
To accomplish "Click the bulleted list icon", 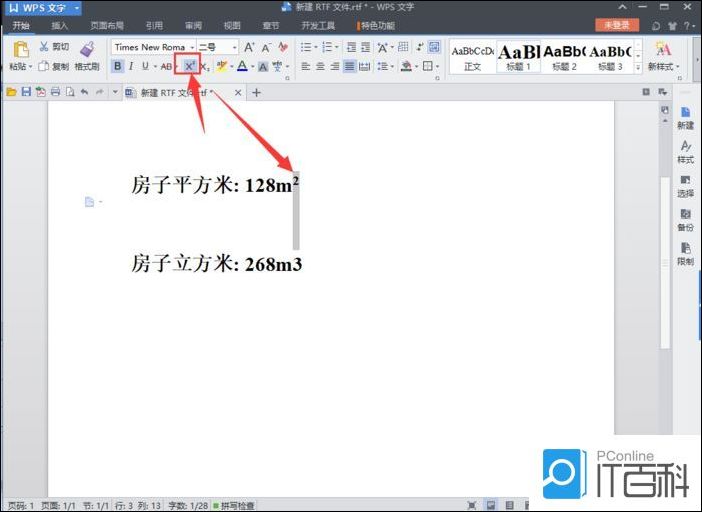I will click(x=306, y=47).
